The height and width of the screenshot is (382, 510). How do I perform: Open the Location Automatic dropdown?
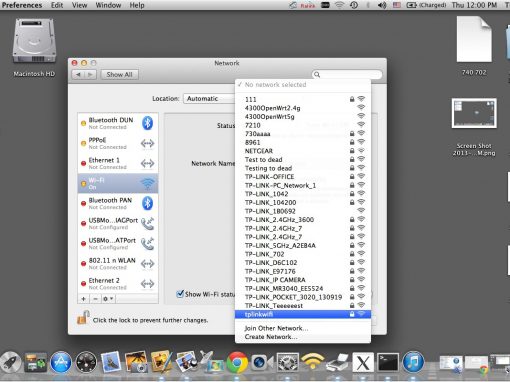[209, 99]
